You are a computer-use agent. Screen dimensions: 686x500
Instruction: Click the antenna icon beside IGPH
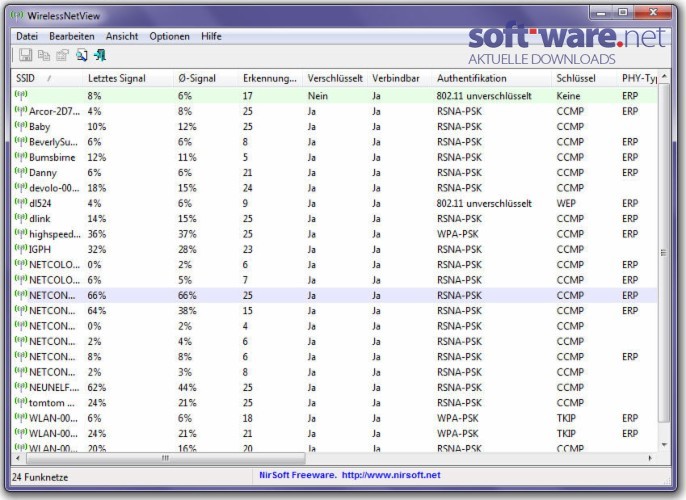click(x=21, y=248)
